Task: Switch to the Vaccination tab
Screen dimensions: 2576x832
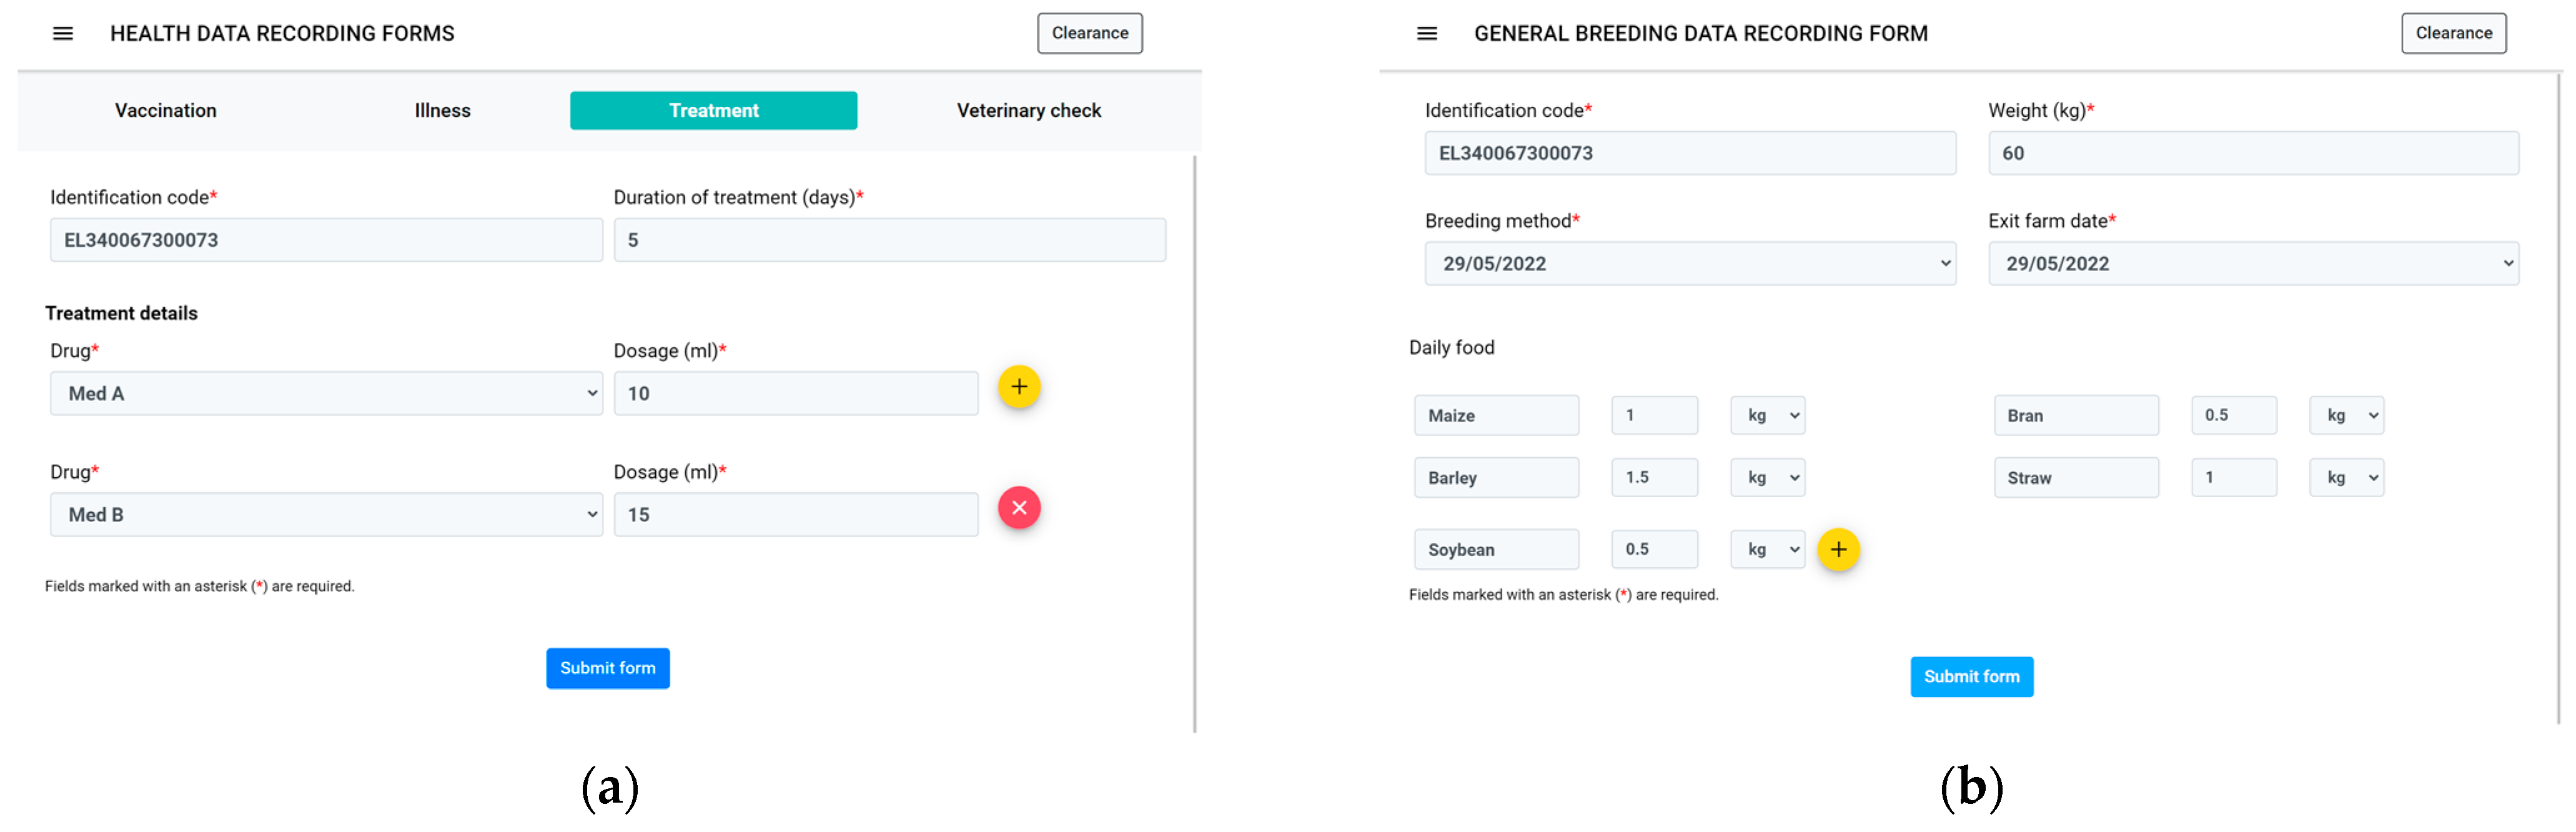Action: 165,111
